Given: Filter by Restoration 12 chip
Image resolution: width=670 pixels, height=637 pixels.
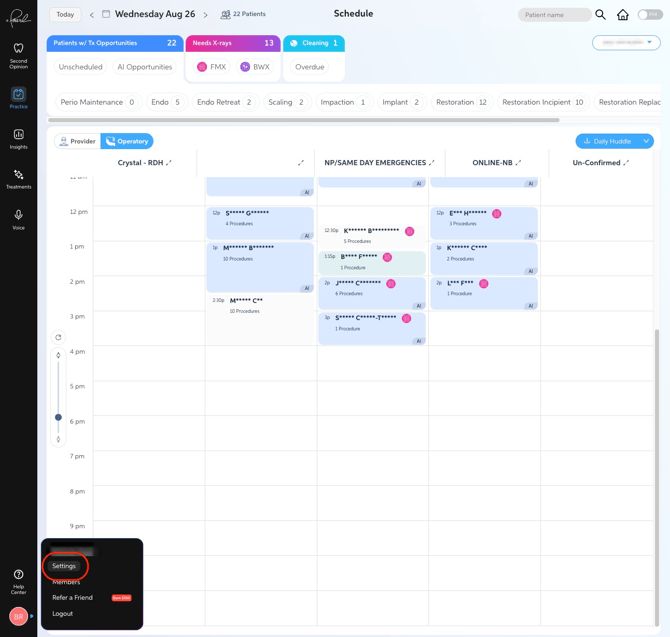Looking at the screenshot, I should coord(461,103).
